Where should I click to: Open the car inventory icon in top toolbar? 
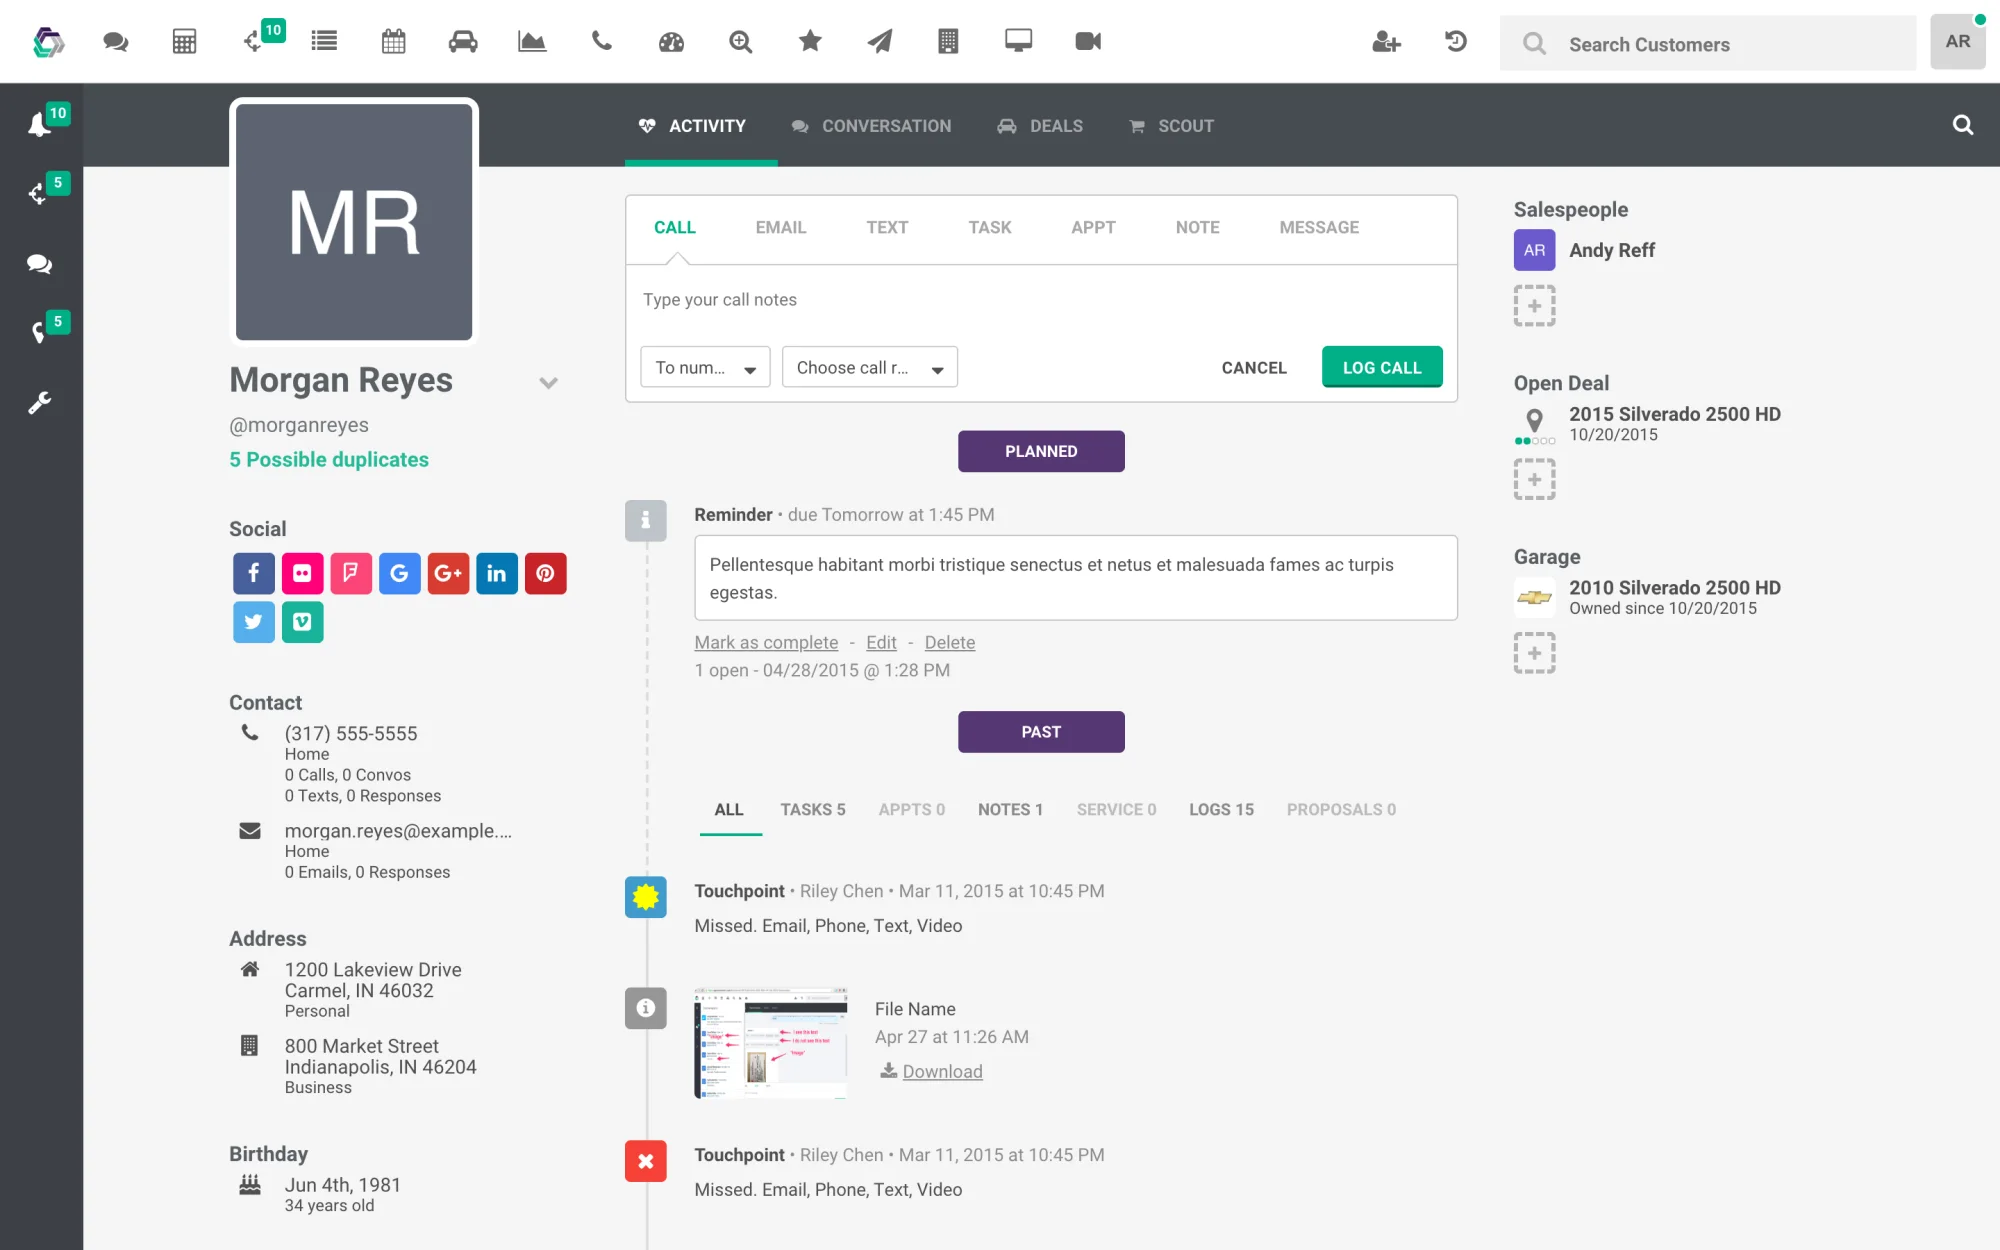point(463,41)
